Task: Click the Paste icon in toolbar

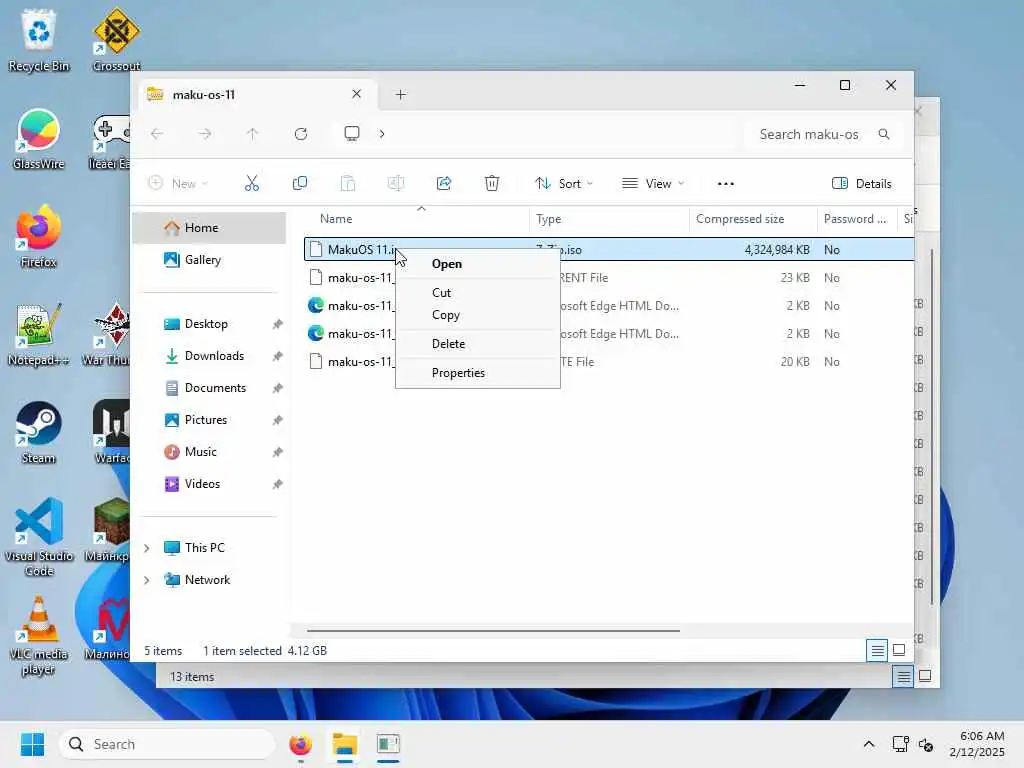Action: tap(348, 184)
